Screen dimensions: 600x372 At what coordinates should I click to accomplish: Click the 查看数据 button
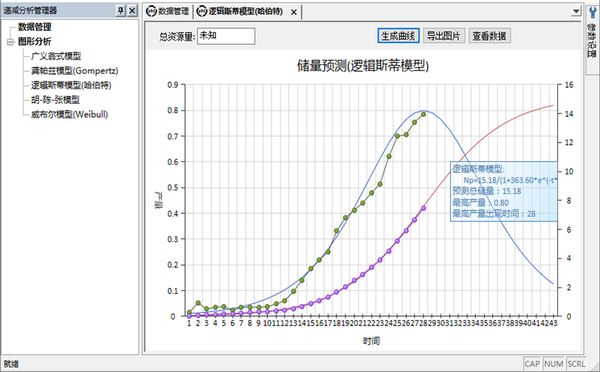pyautogui.click(x=489, y=36)
